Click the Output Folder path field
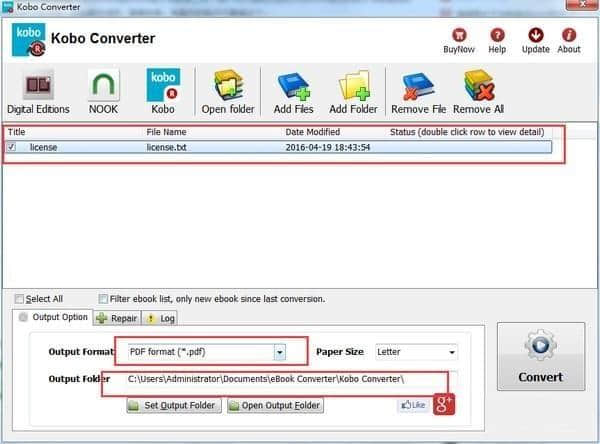The image size is (600, 444). (291, 379)
